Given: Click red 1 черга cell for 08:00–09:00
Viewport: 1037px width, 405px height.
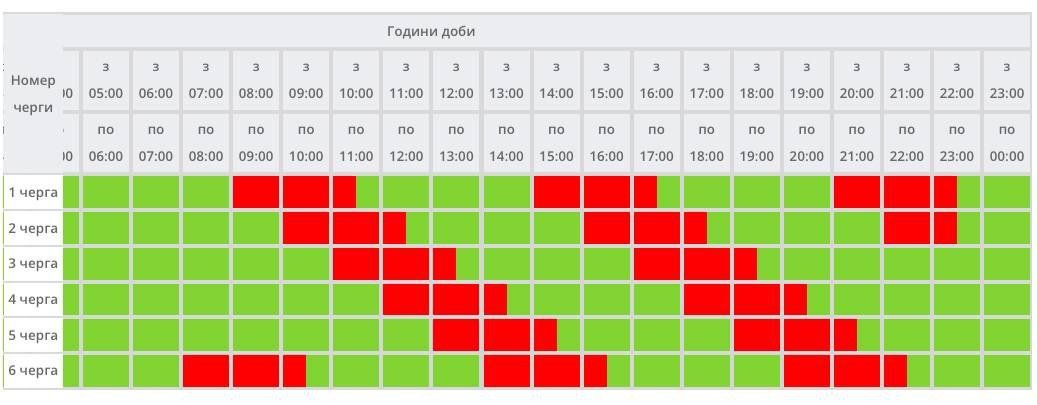Looking at the screenshot, I should 256,192.
